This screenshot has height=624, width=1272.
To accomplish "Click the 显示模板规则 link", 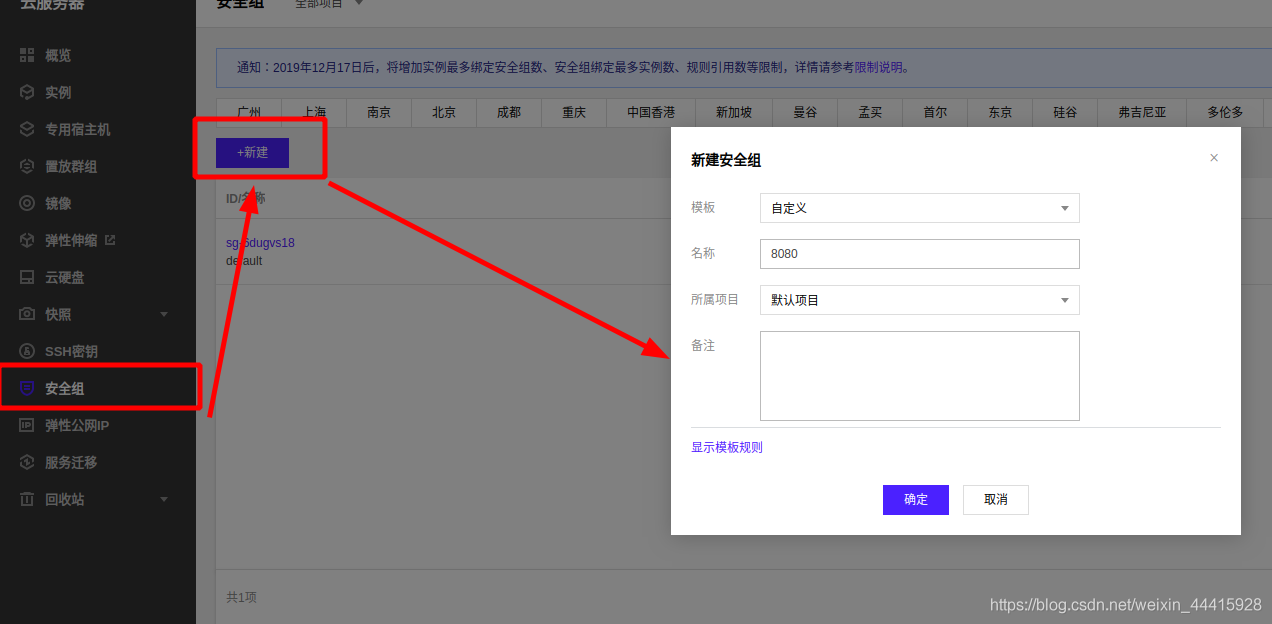I will point(726,447).
